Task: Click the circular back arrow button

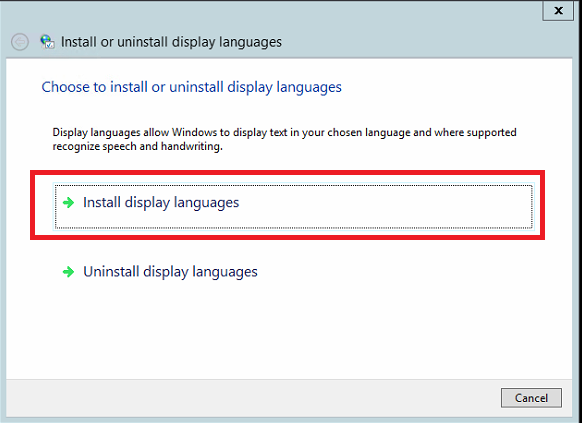Action: click(x=20, y=42)
